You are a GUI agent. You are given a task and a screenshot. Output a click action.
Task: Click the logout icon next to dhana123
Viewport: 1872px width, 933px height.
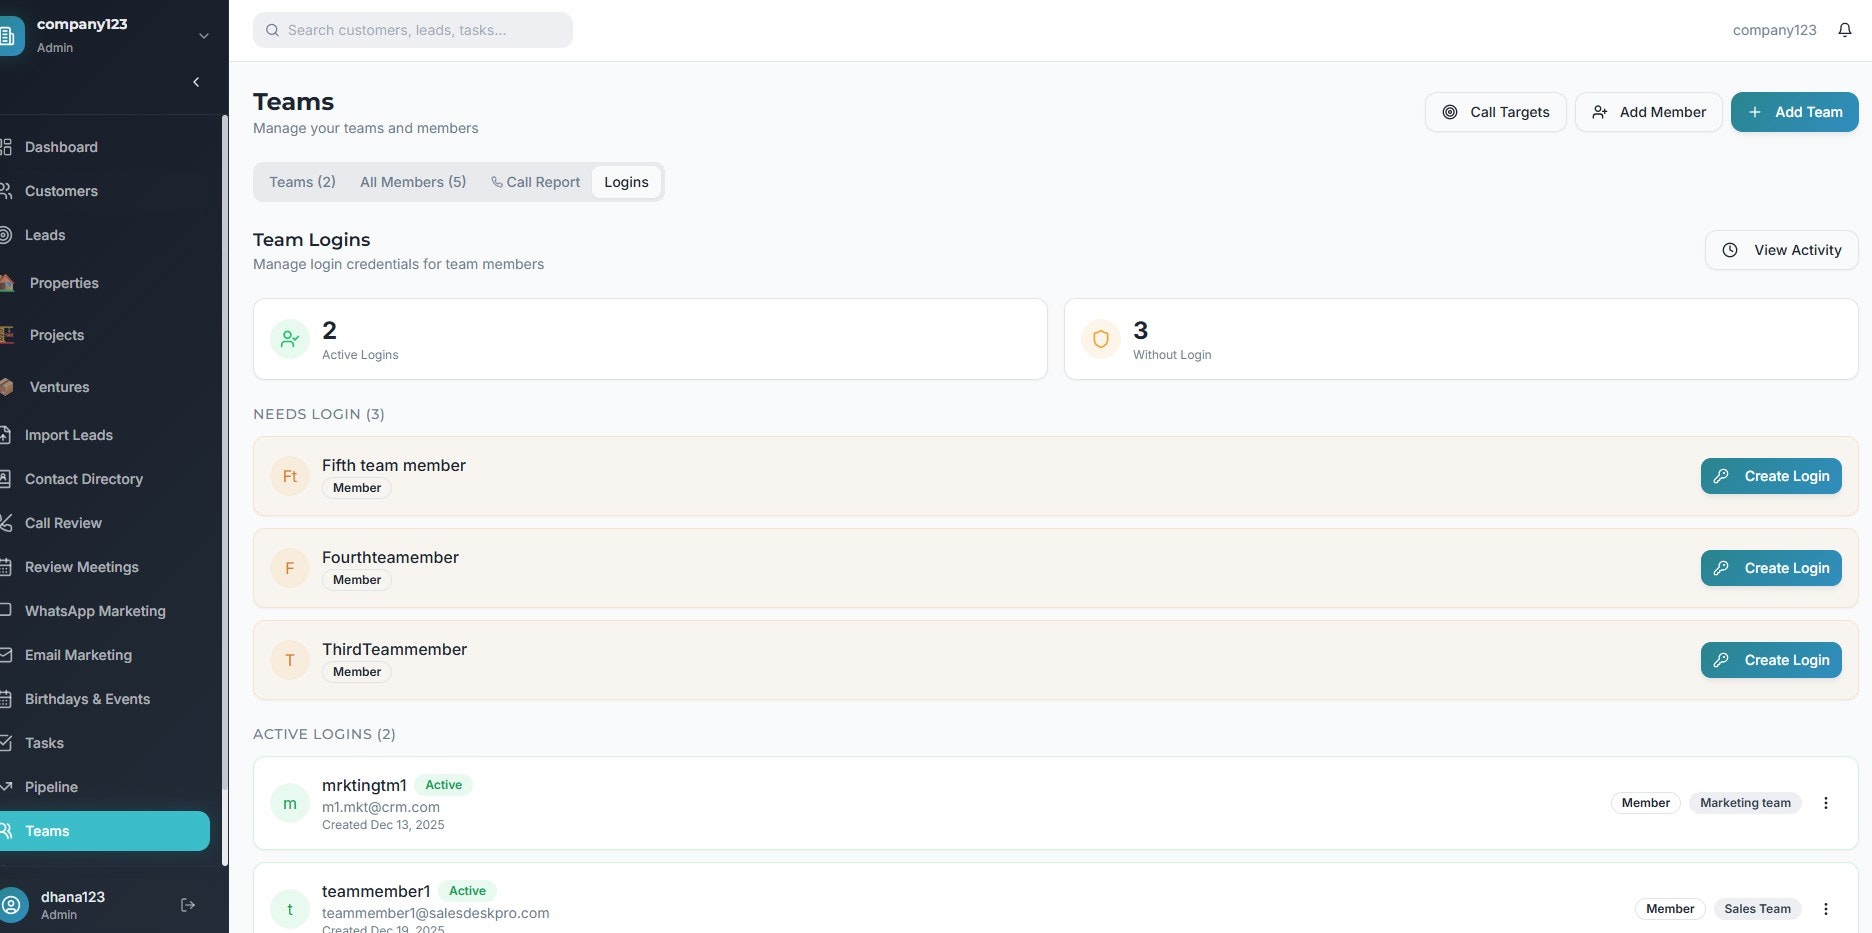(x=188, y=904)
